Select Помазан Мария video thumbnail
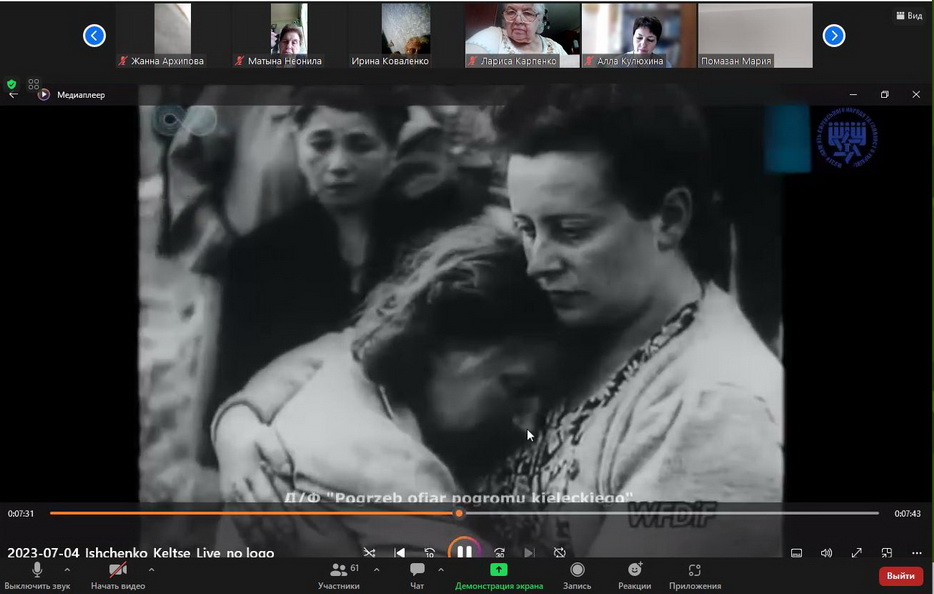Image resolution: width=934 pixels, height=594 pixels. pyautogui.click(x=755, y=35)
